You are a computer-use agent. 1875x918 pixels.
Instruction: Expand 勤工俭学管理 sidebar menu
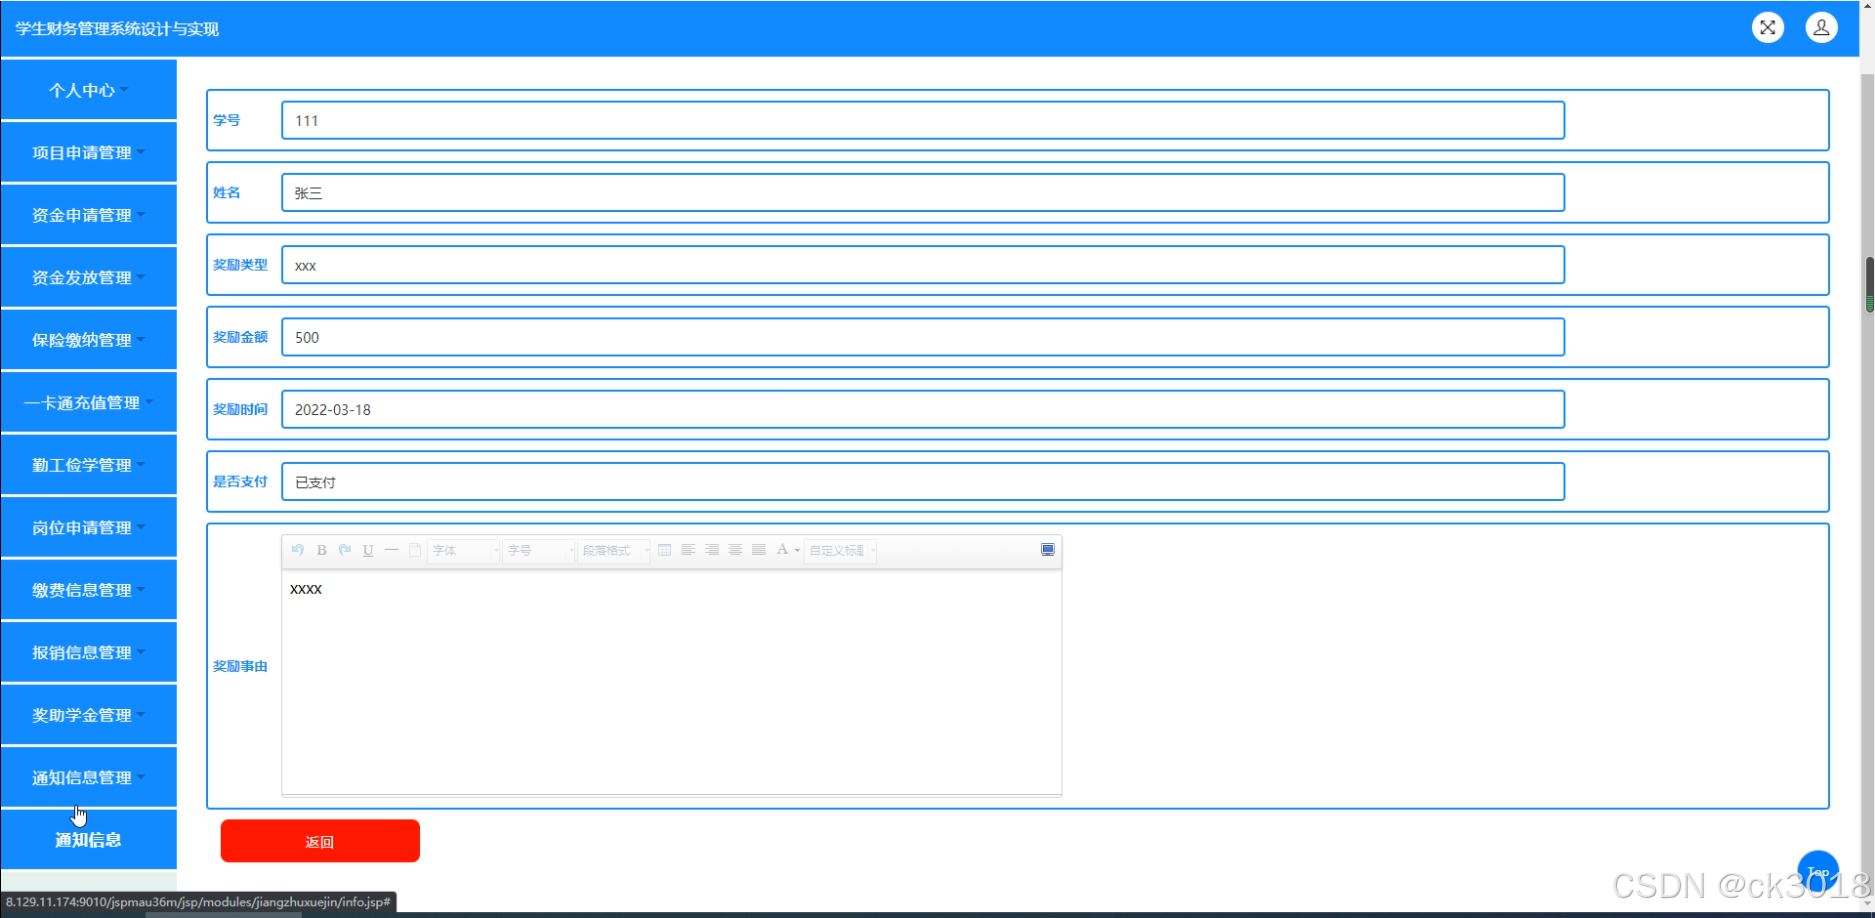[89, 465]
